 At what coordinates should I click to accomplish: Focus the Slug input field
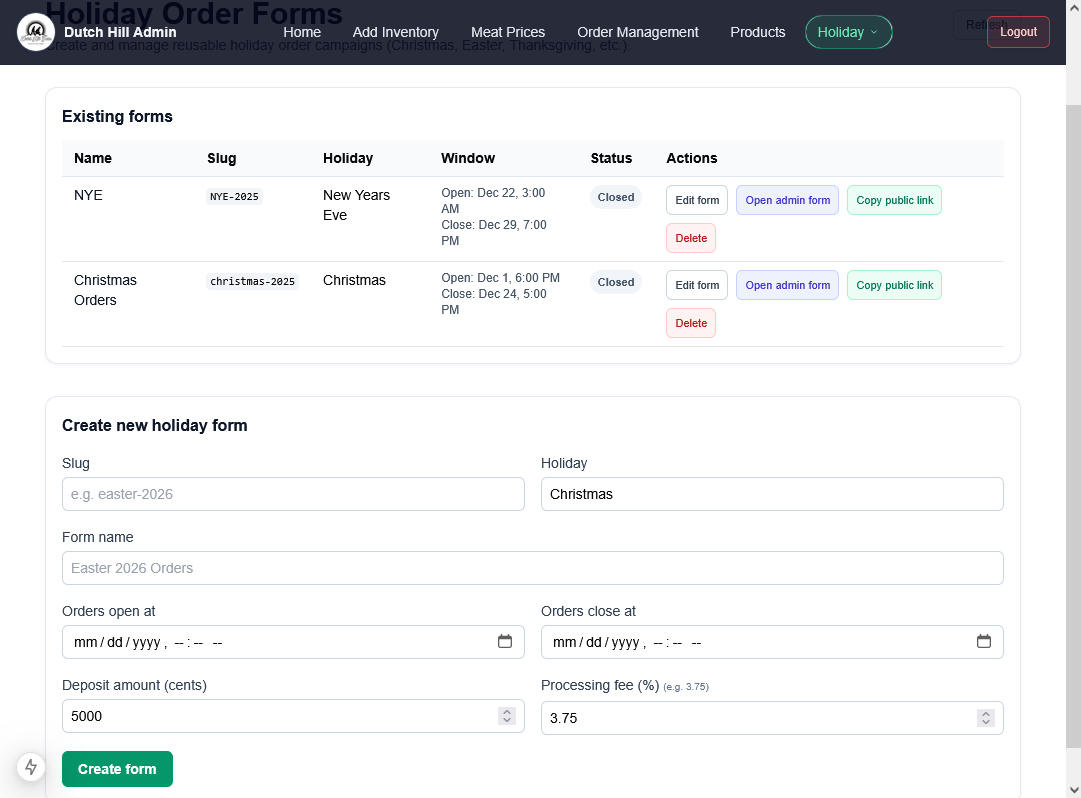pyautogui.click(x=293, y=494)
